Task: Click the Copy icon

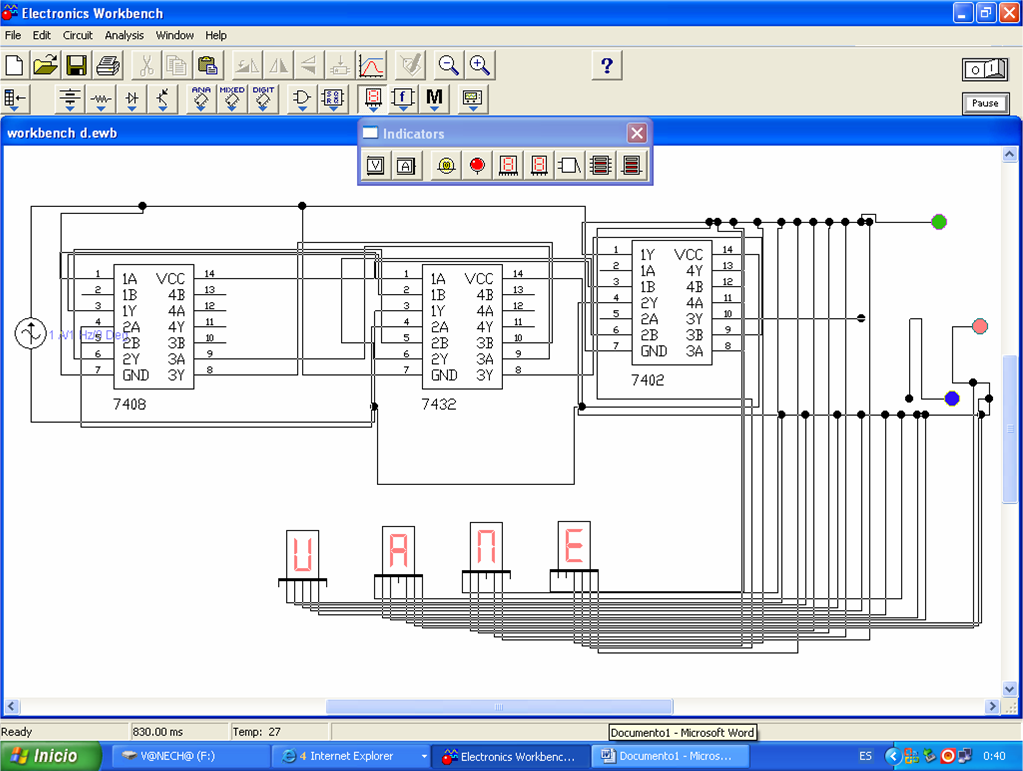Action: click(176, 66)
